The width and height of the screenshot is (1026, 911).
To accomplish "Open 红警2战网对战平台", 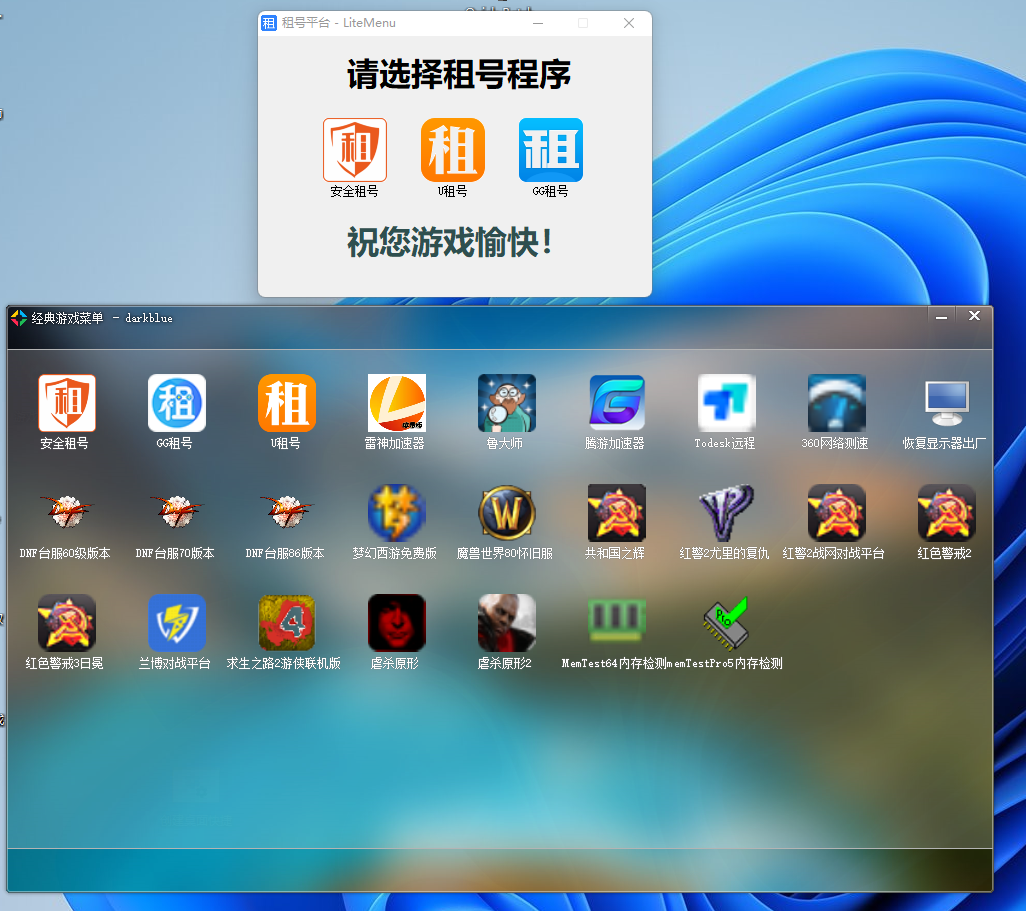I will tap(836, 513).
